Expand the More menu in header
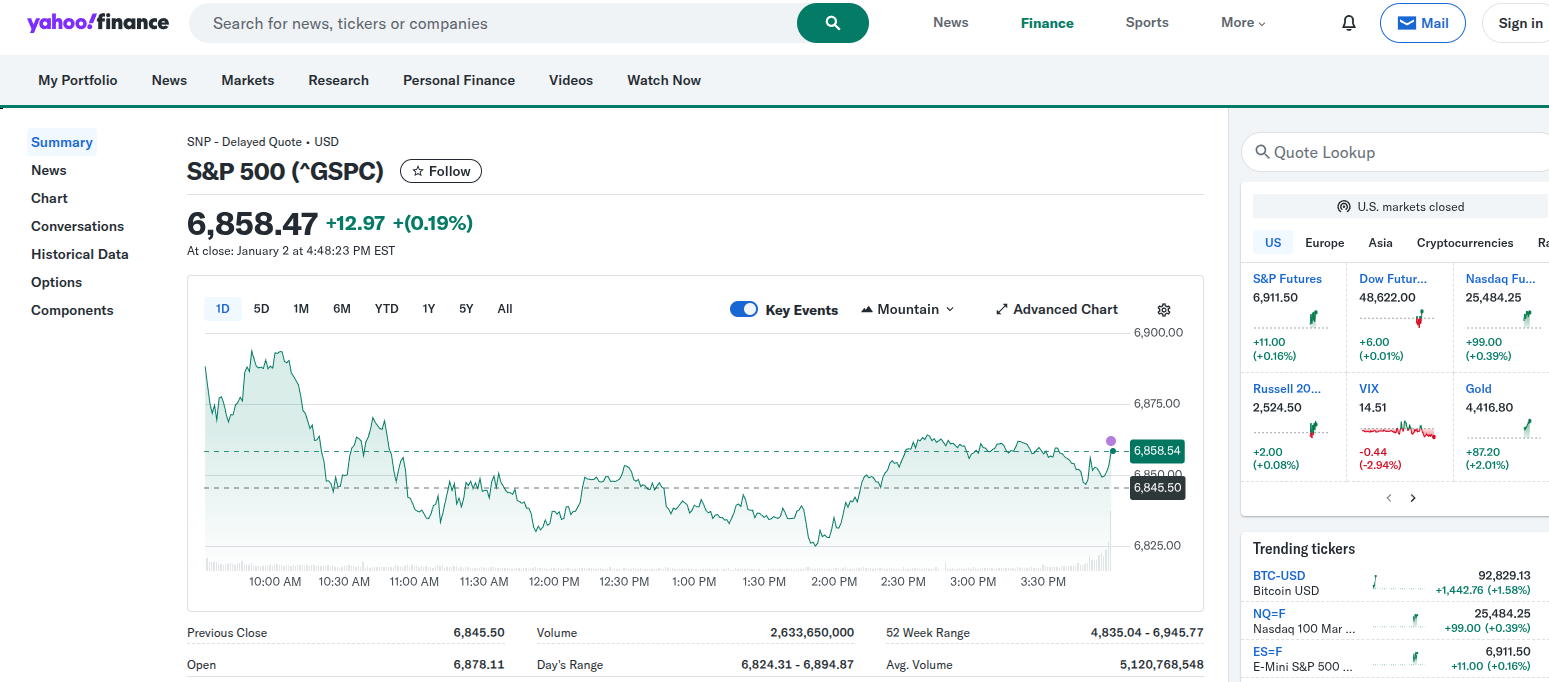Screen dimensions: 1549x682 1243,23
